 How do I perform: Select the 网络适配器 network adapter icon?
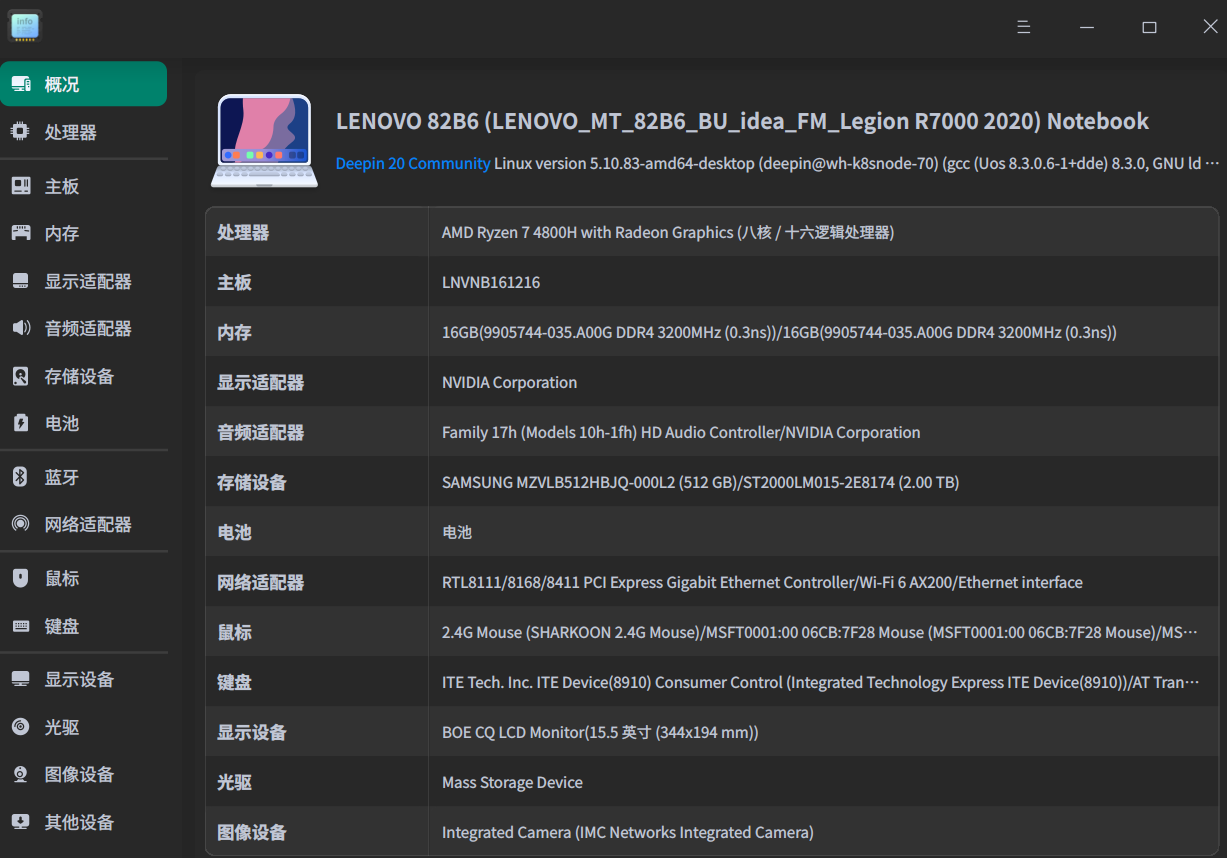(x=20, y=524)
